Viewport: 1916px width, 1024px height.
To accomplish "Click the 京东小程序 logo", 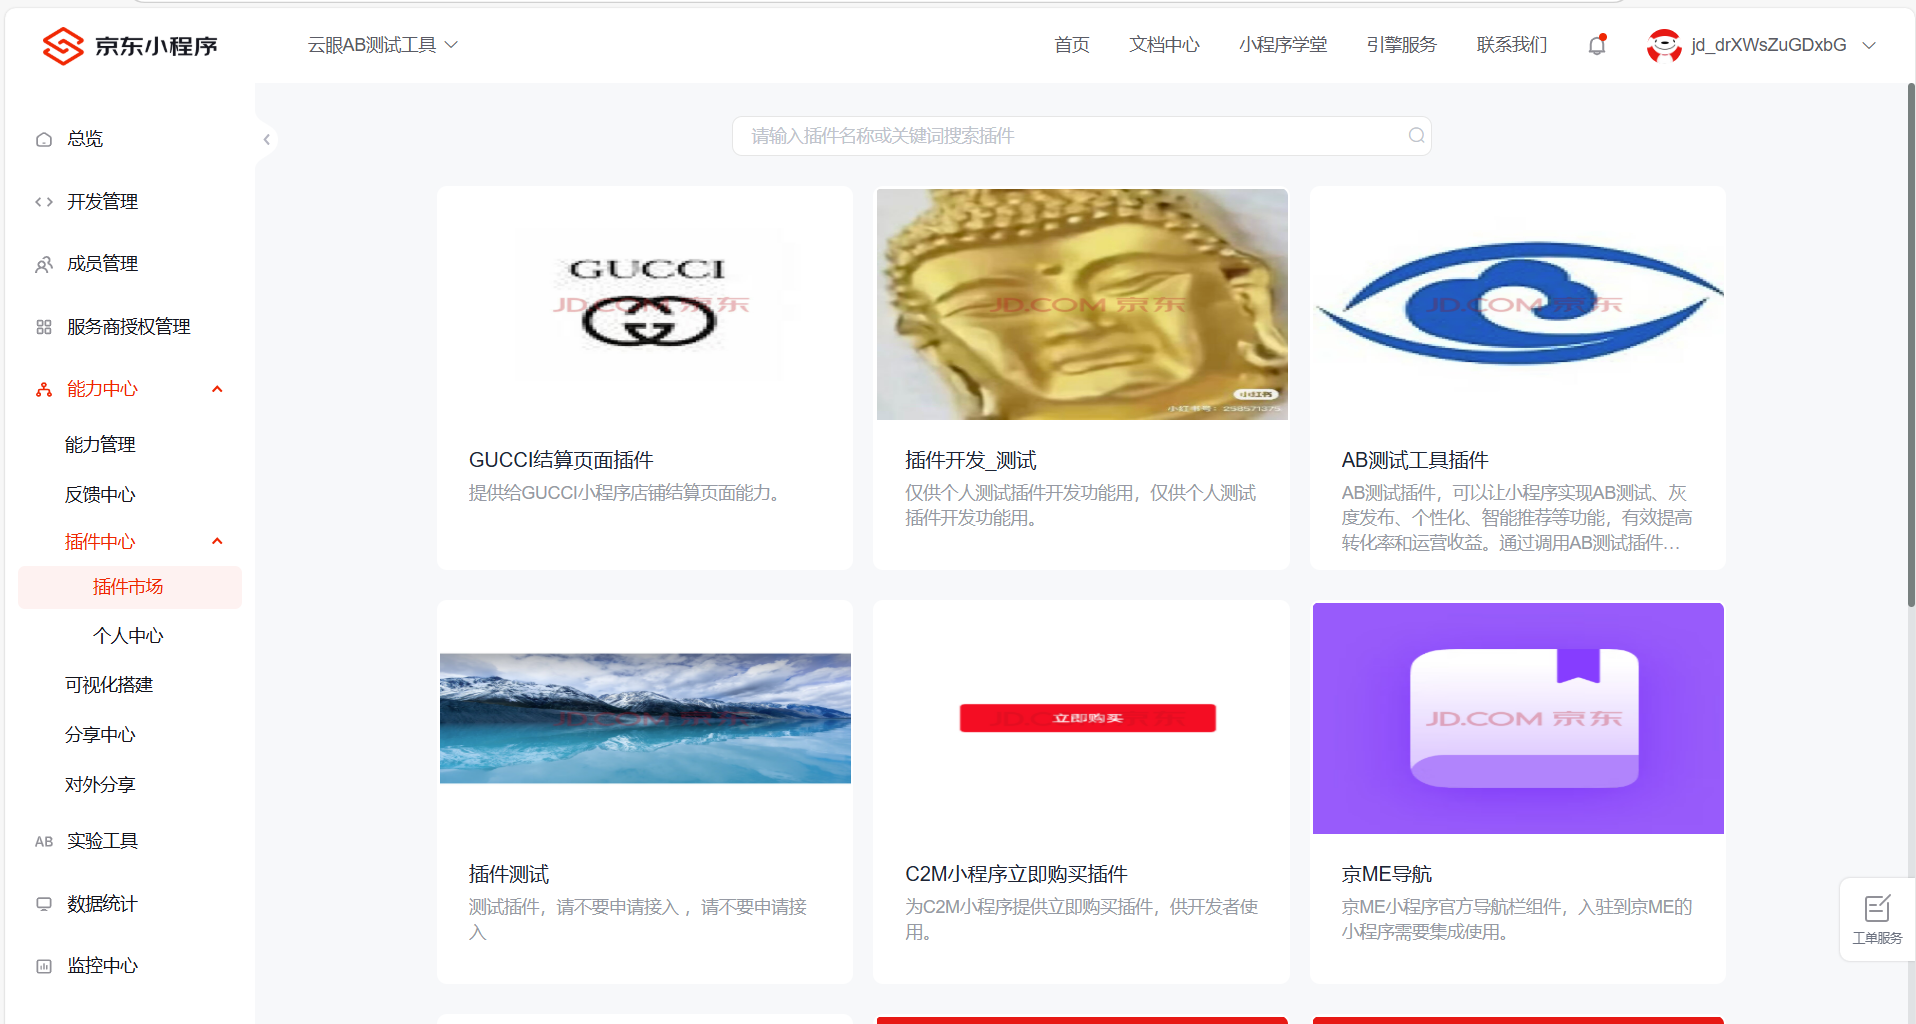I will click(130, 46).
